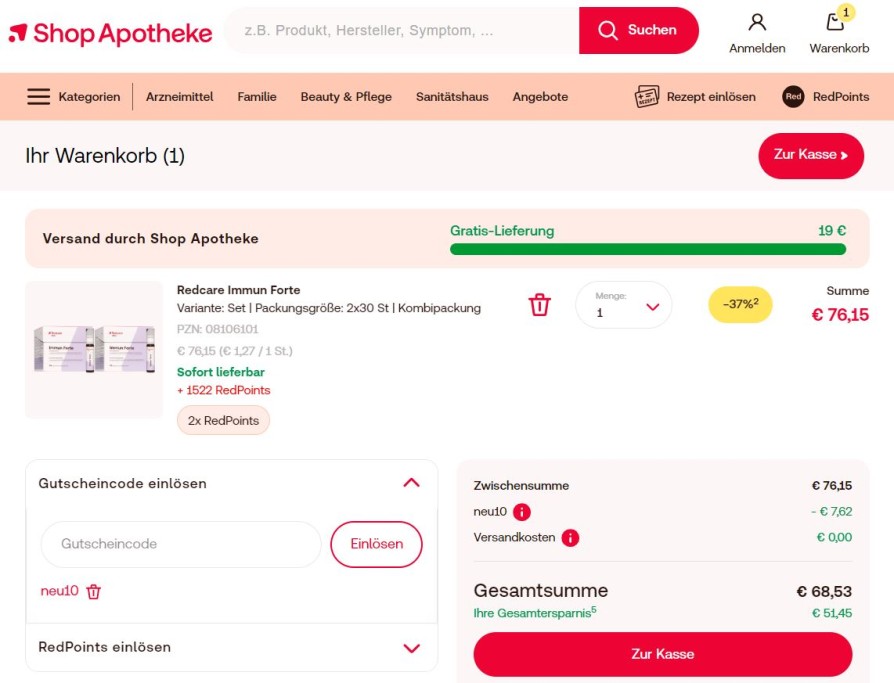Open the Arzneimittel menu item
The width and height of the screenshot is (894, 683).
point(180,96)
